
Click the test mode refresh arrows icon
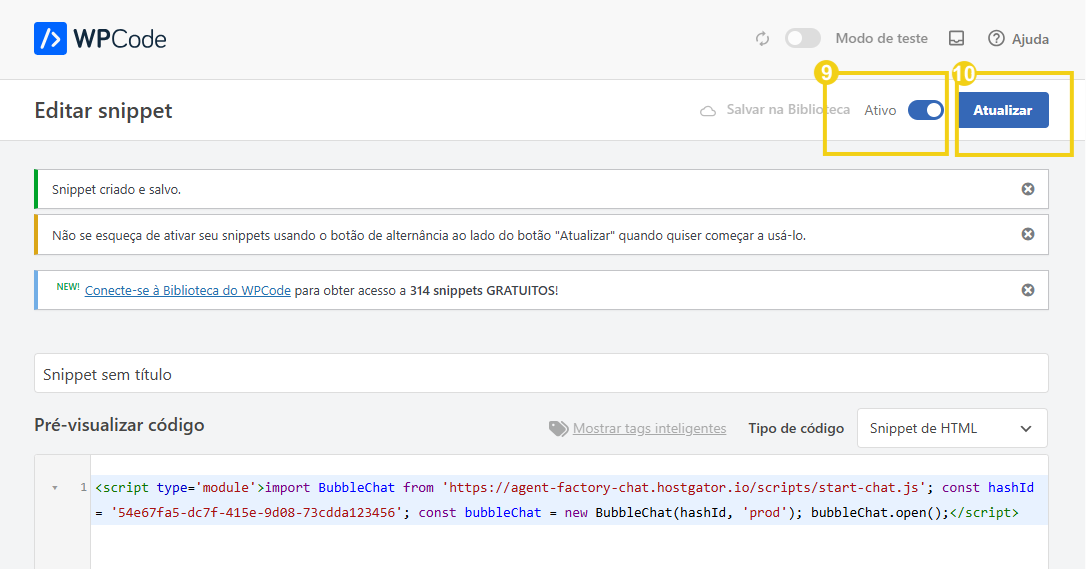(x=763, y=39)
